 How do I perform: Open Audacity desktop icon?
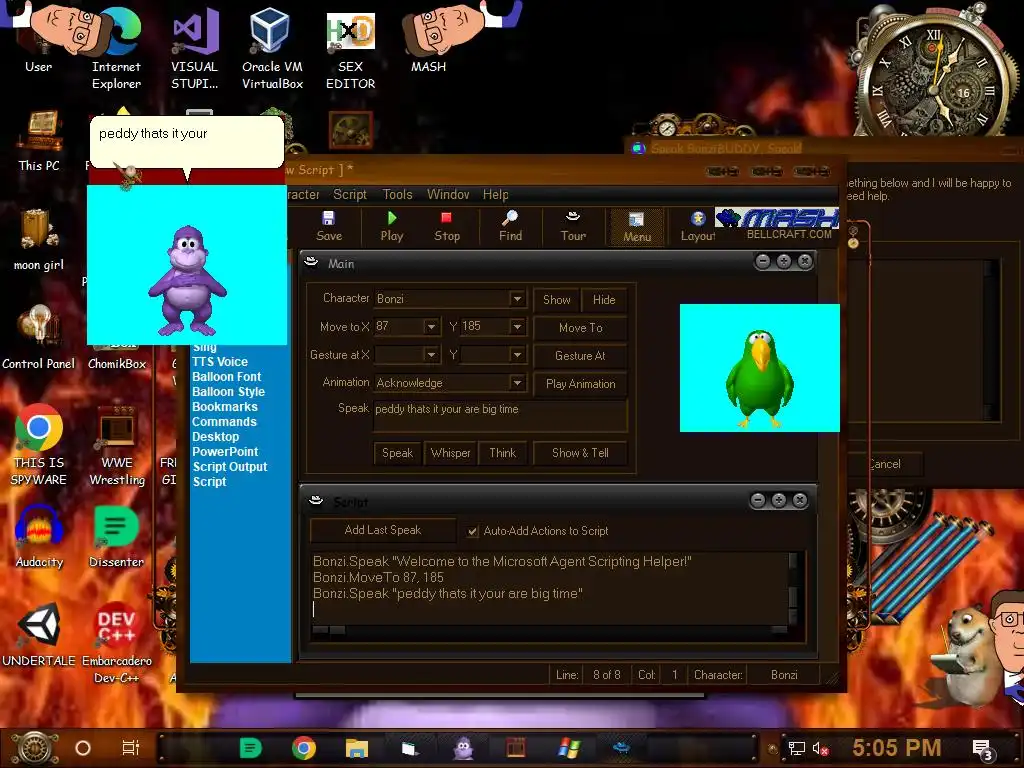pyautogui.click(x=39, y=537)
